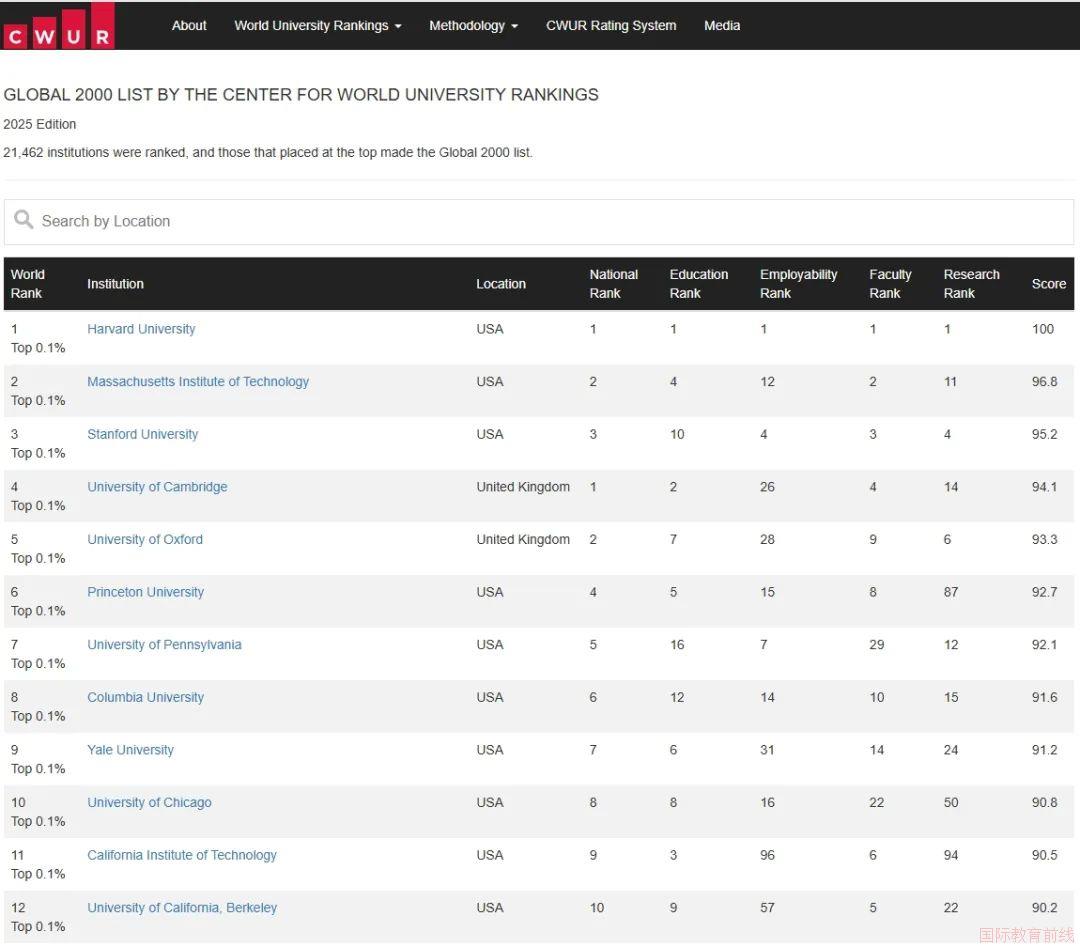This screenshot has width=1080, height=947.
Task: Click Harvard's score of 100
Action: 1043,329
